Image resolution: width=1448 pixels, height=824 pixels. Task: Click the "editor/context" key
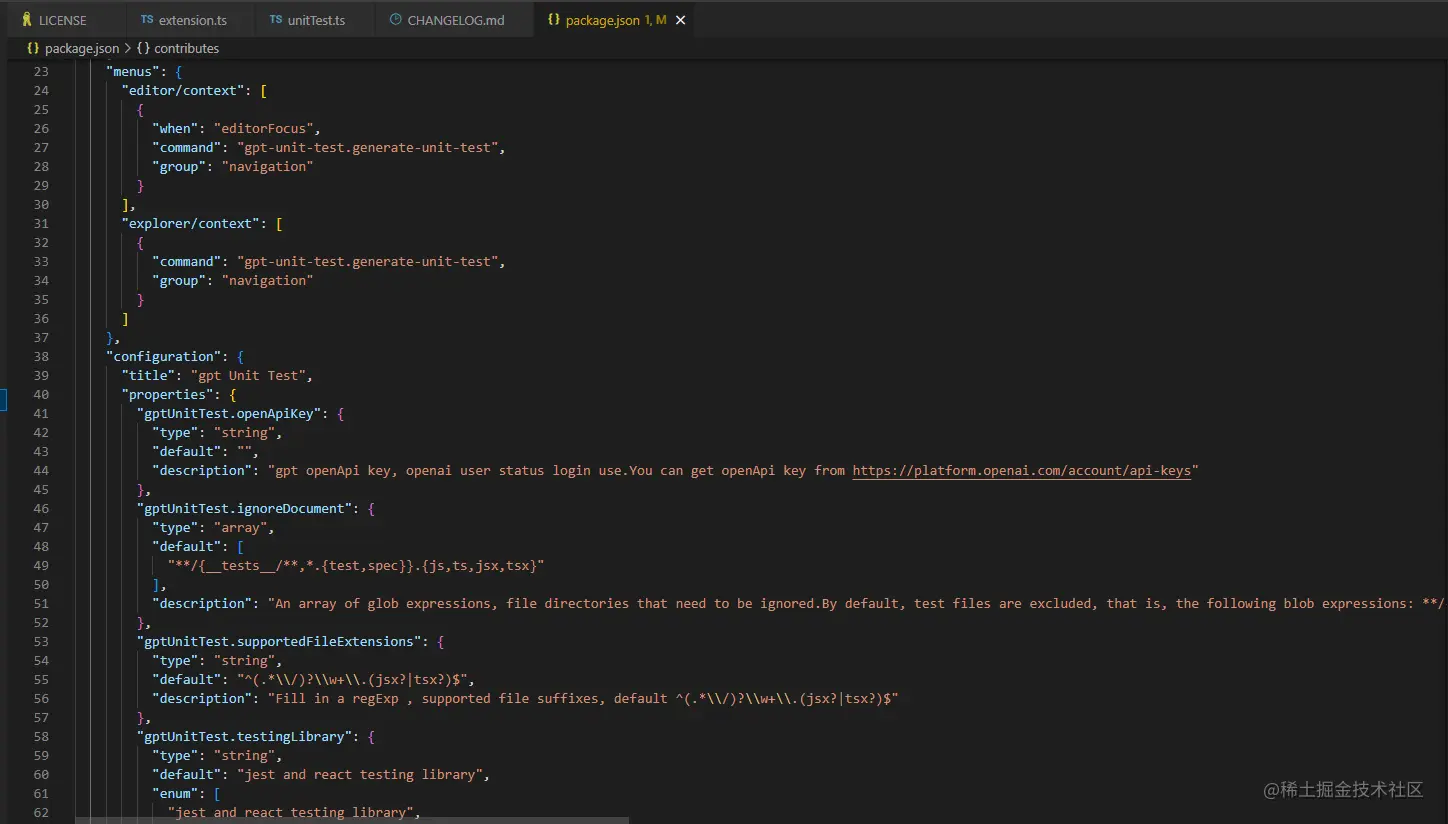tap(182, 90)
